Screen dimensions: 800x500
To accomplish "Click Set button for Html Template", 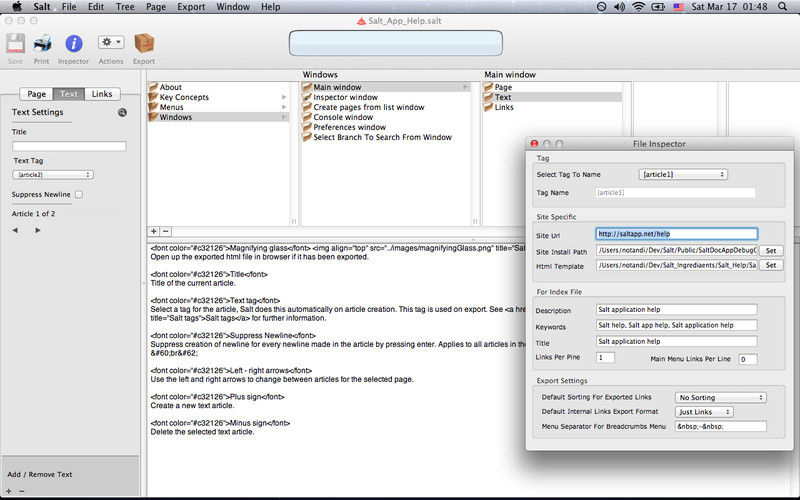I will coord(771,265).
